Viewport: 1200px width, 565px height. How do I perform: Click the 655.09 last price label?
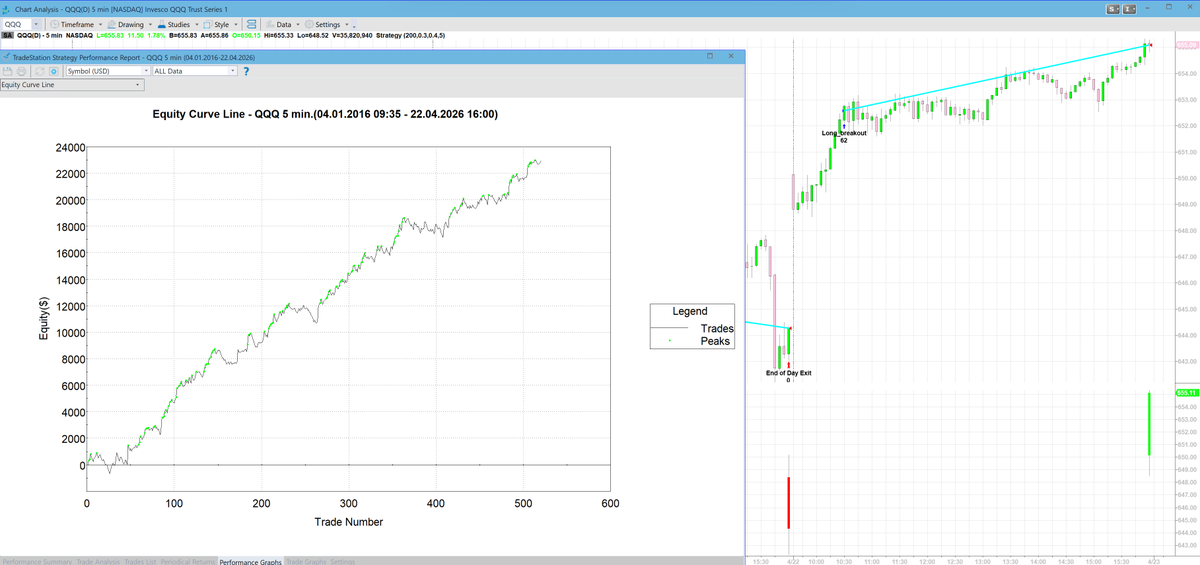point(1186,45)
